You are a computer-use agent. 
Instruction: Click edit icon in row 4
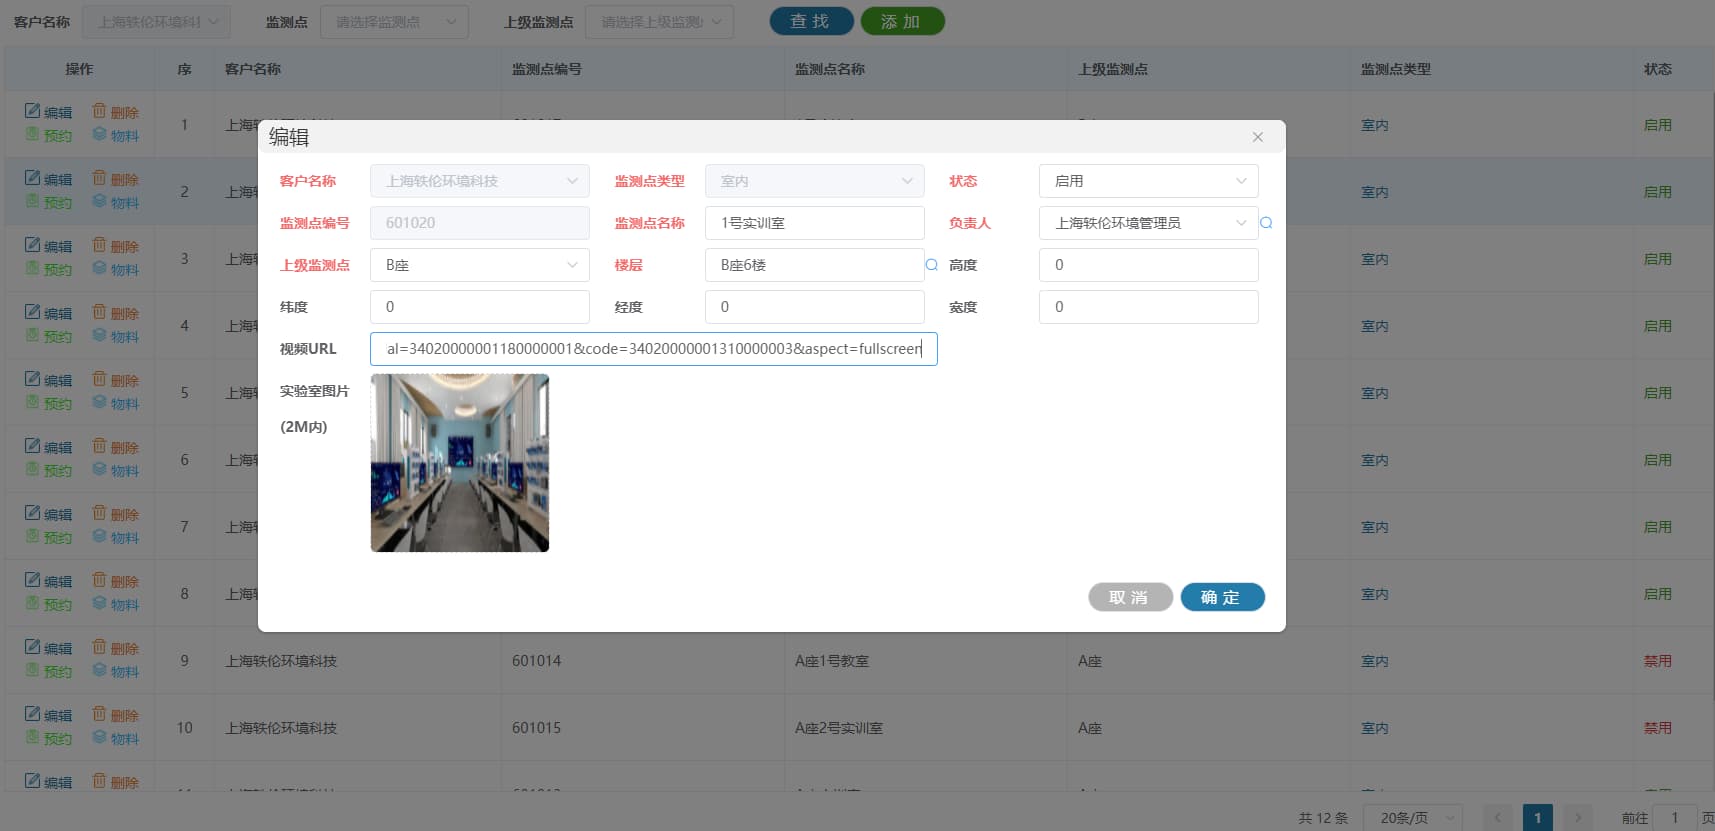tap(33, 312)
